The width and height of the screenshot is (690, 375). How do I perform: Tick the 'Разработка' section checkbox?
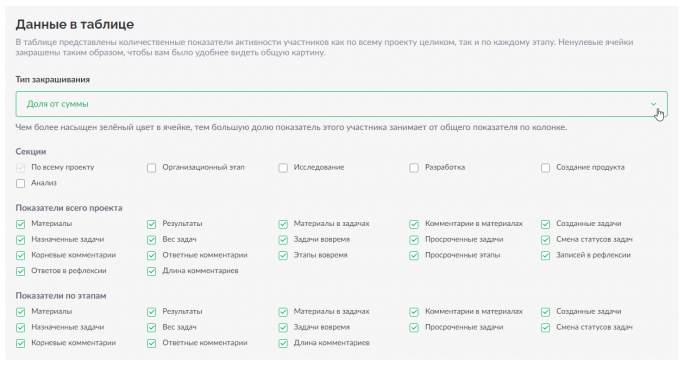tap(414, 168)
